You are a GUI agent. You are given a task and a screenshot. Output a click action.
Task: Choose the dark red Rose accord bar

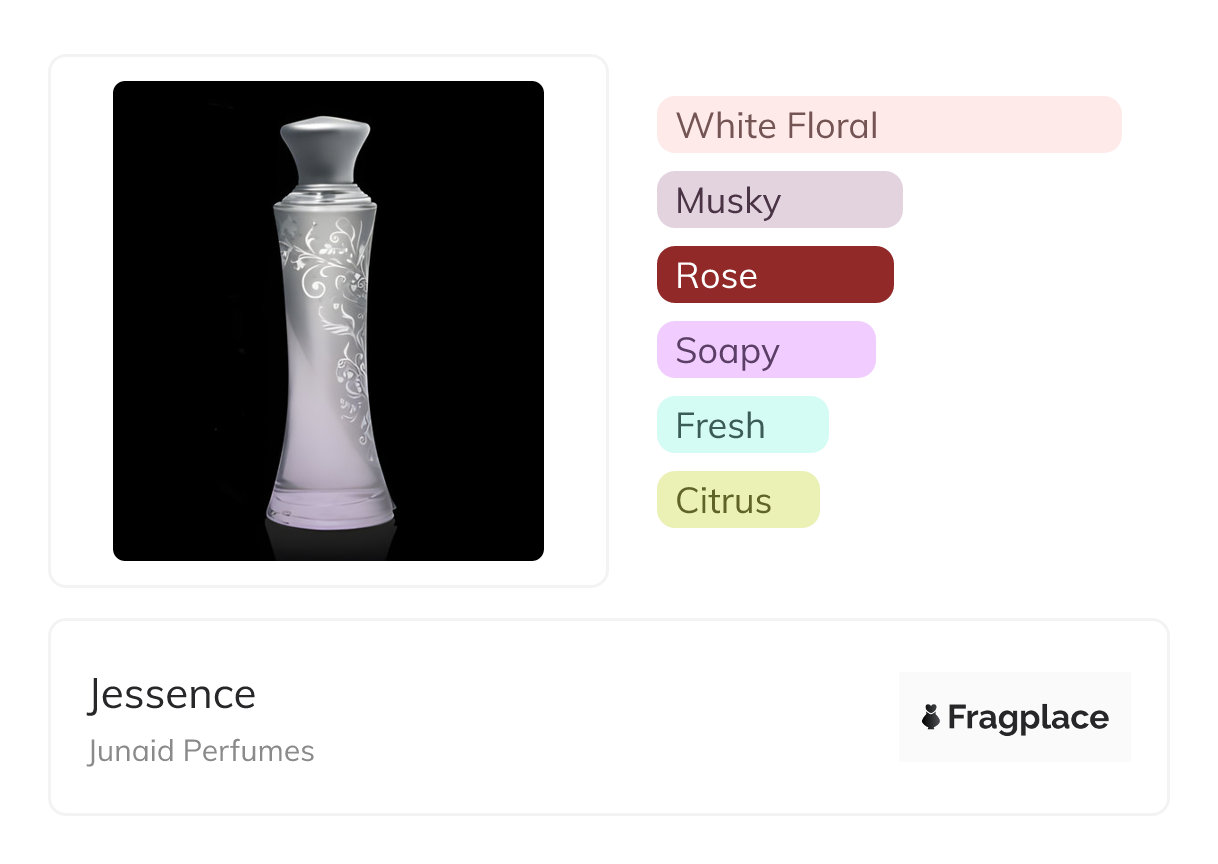click(x=774, y=275)
